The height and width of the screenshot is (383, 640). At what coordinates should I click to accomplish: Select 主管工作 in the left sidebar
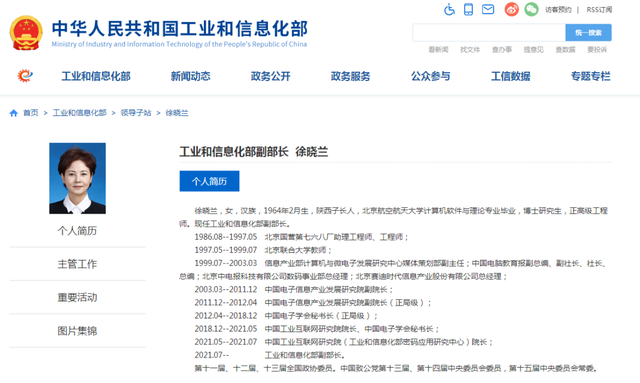(77, 264)
